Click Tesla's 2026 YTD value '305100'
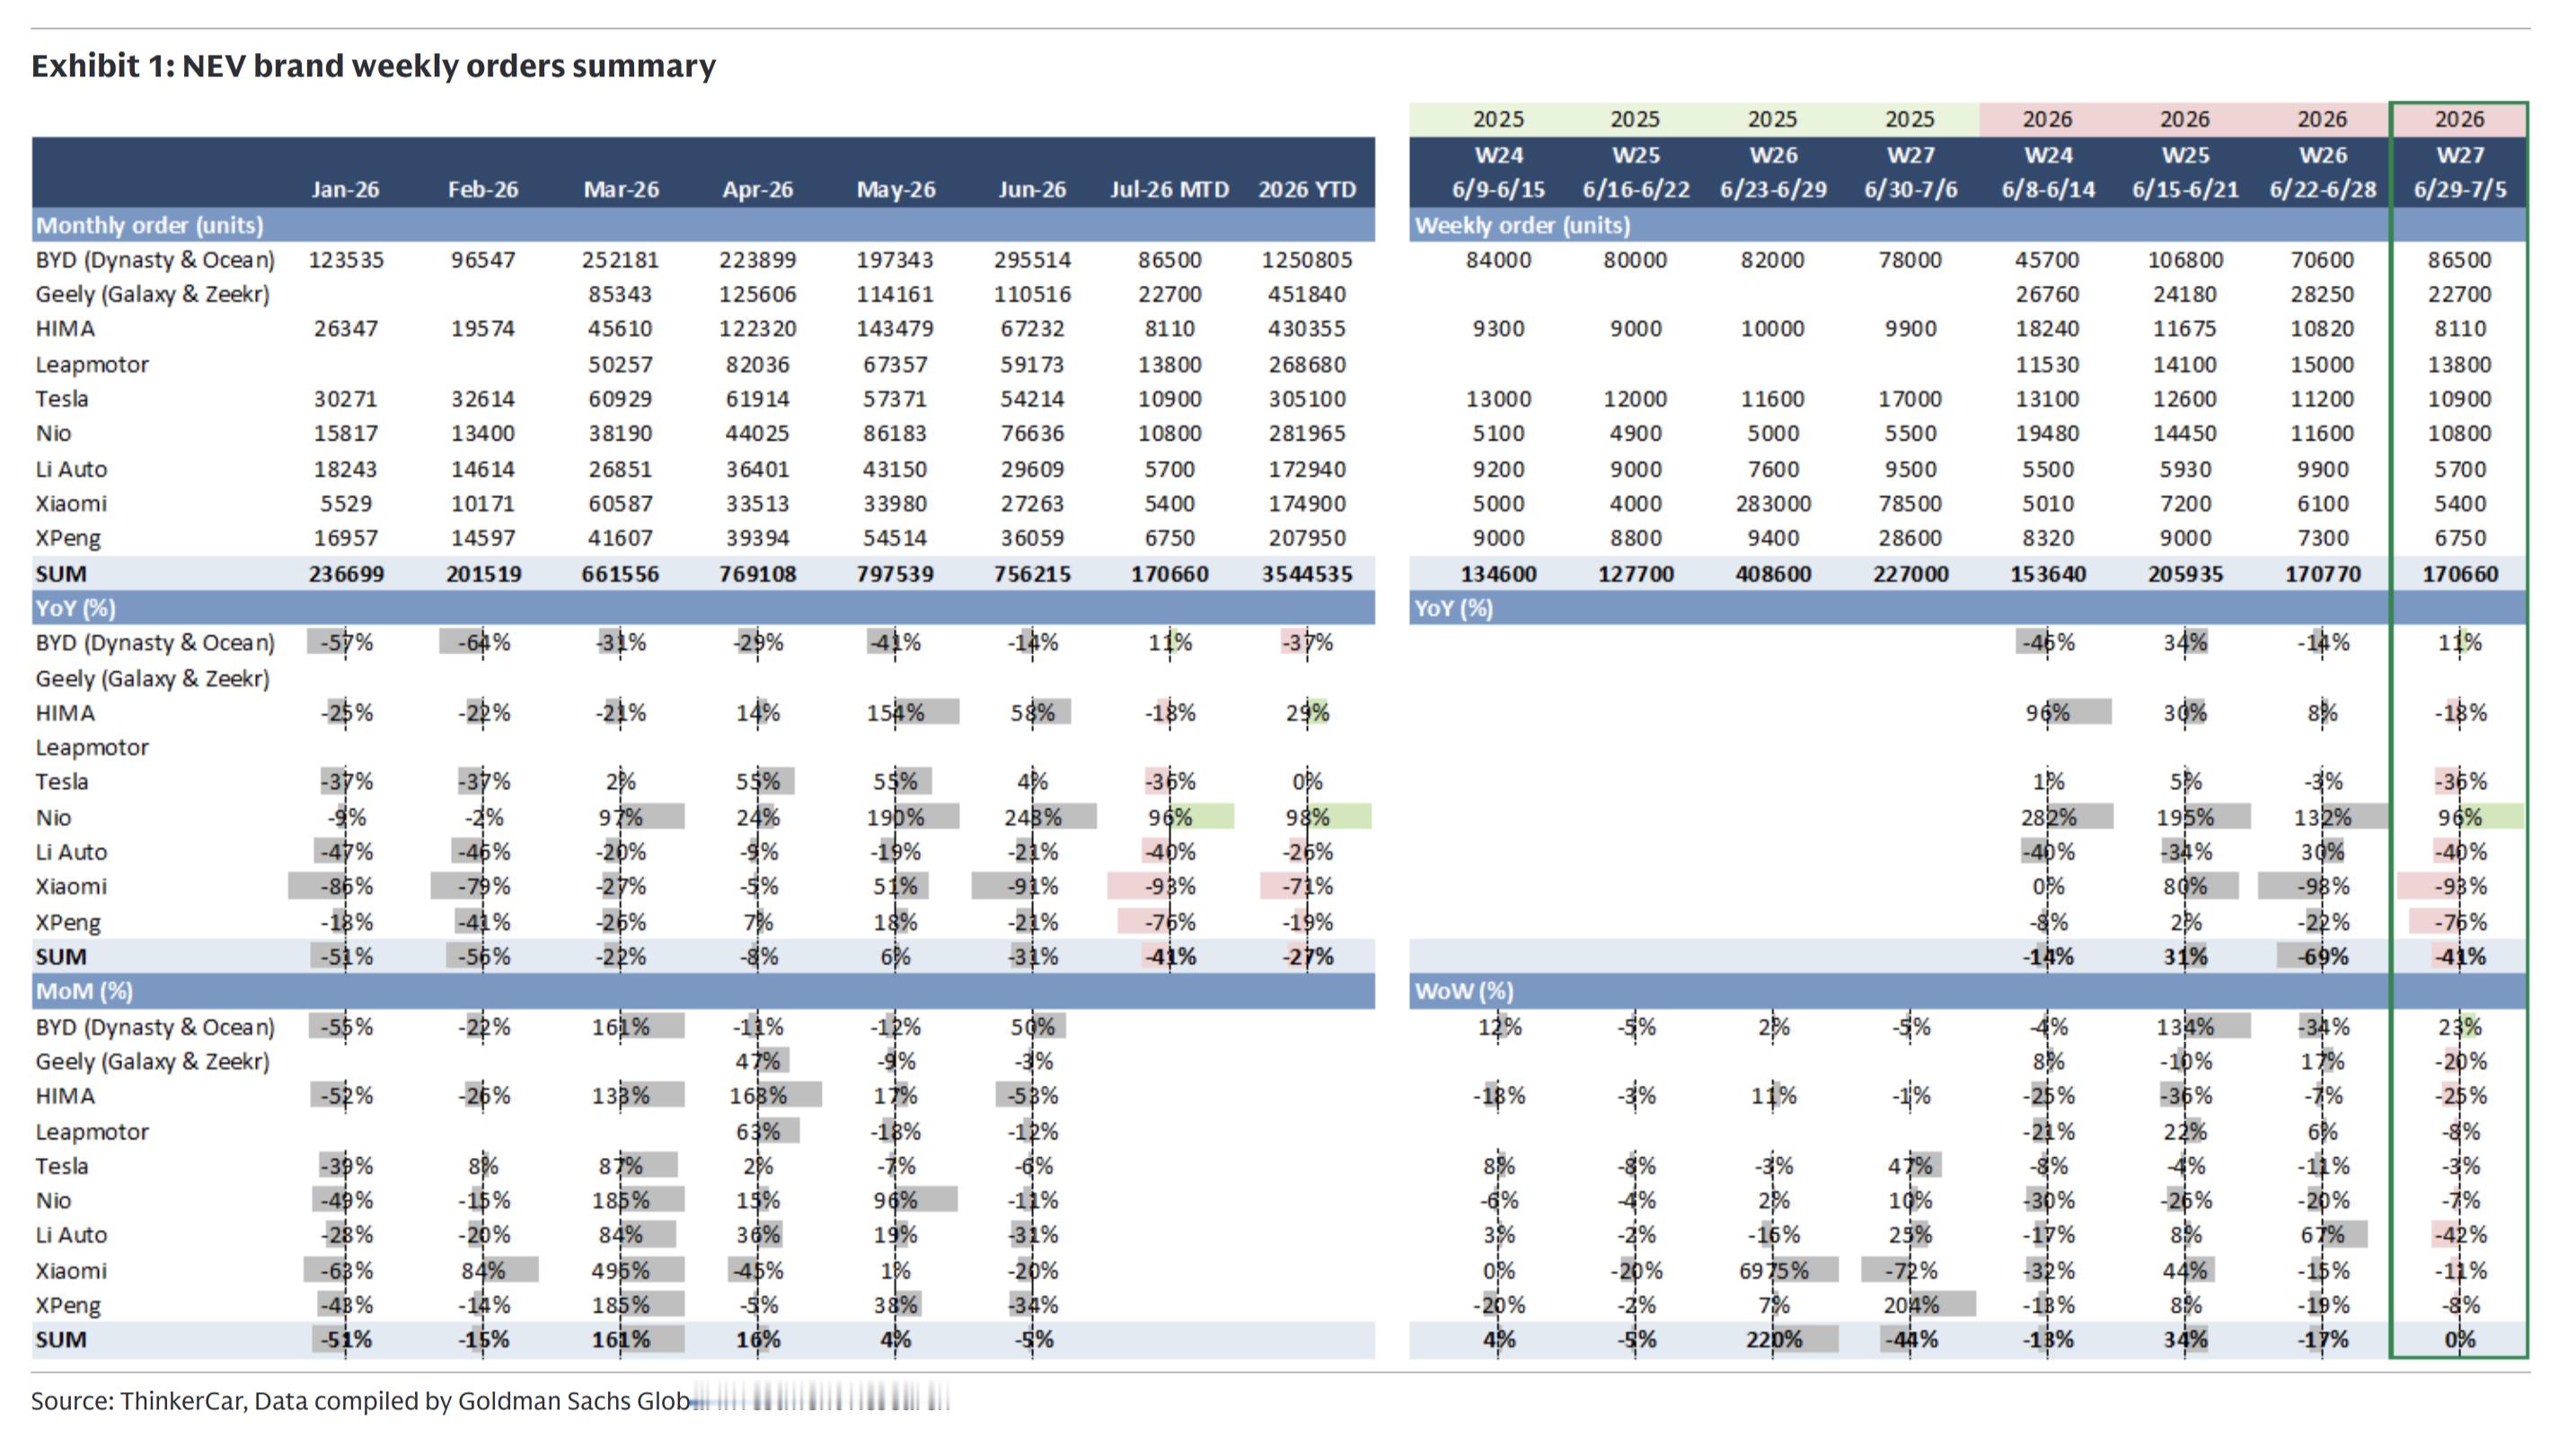Viewport: 2576px width, 1455px height. pos(1307,398)
